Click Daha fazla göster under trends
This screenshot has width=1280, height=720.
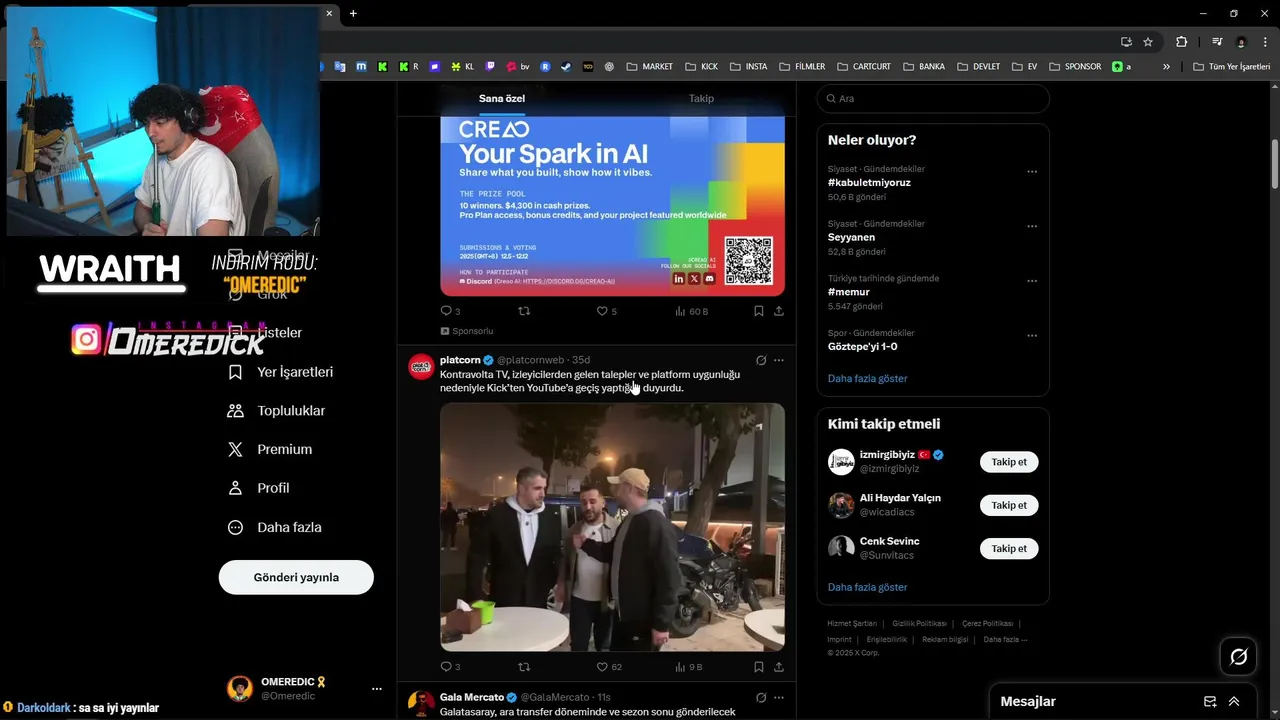click(x=868, y=379)
